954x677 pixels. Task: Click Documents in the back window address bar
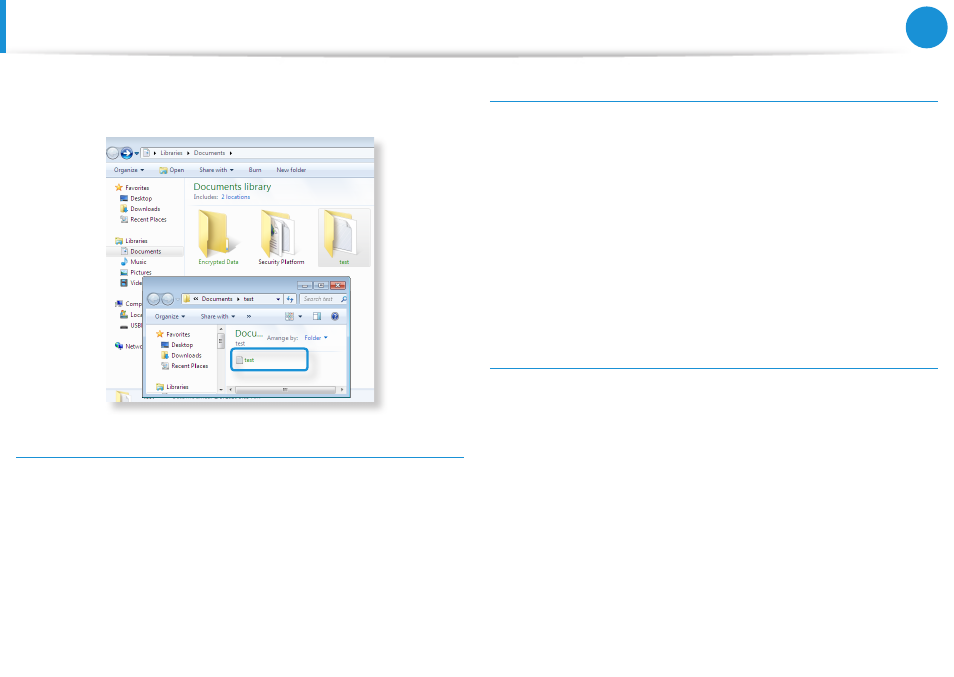click(209, 153)
